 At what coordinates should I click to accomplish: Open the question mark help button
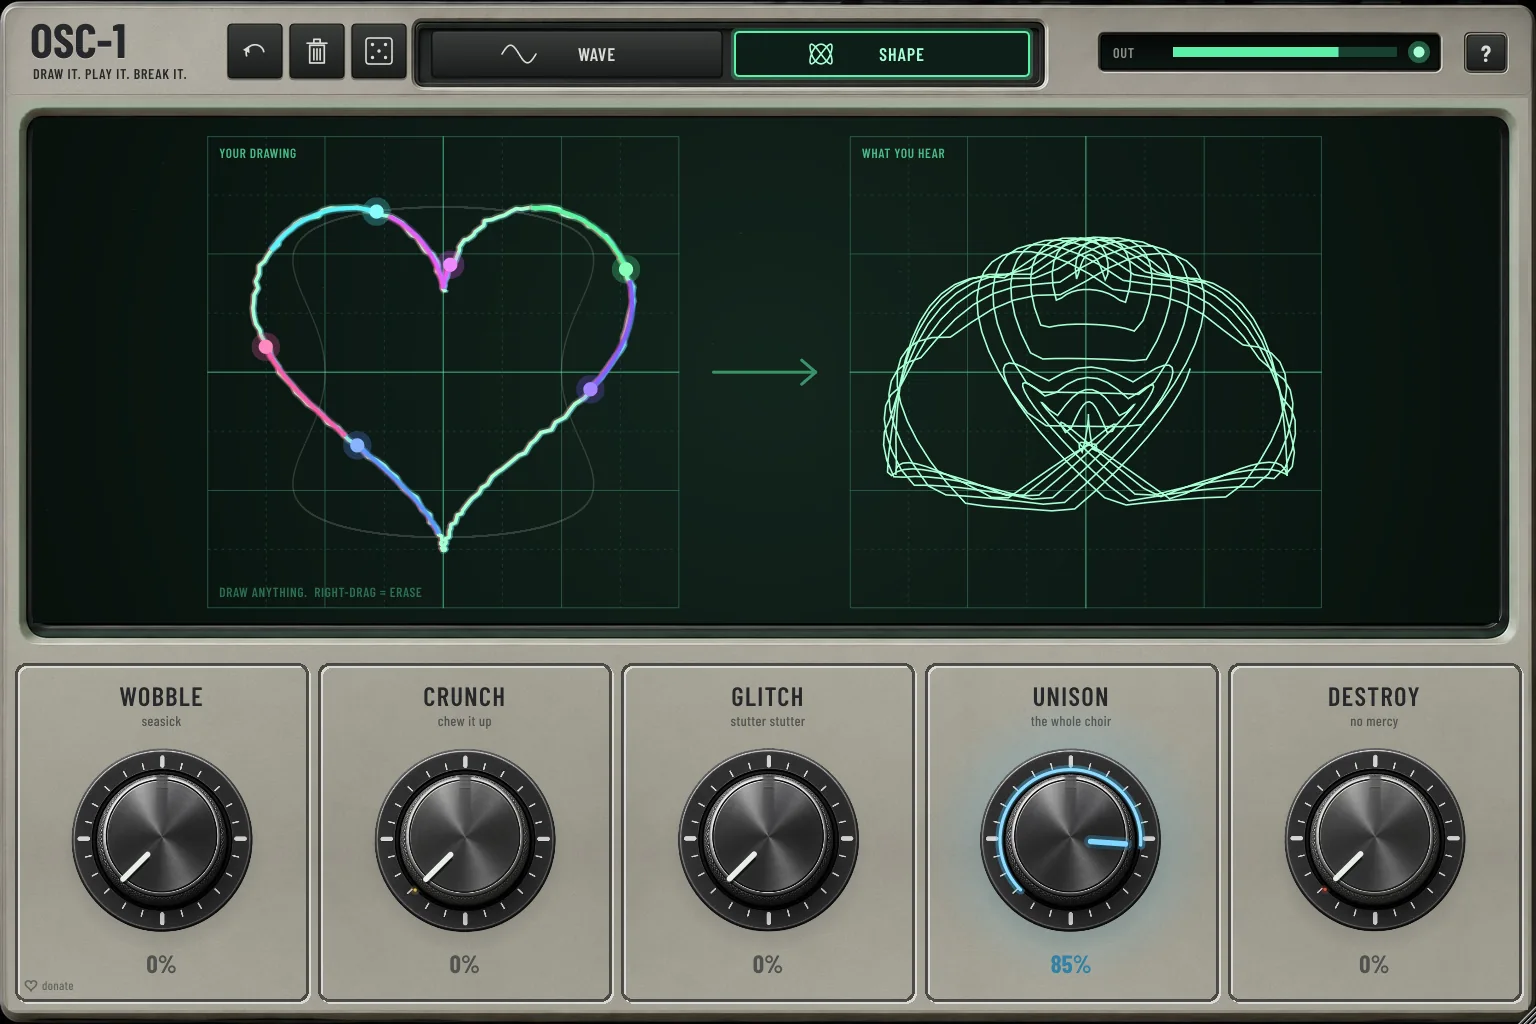[x=1485, y=53]
